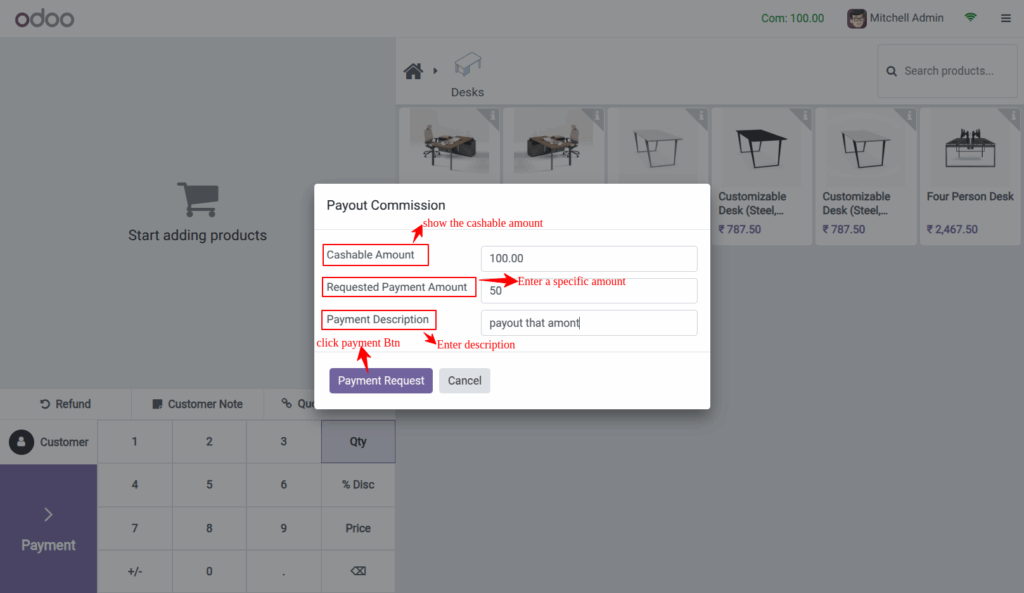Cancel the Payout Commission dialog
The image size is (1024, 593).
click(x=464, y=380)
